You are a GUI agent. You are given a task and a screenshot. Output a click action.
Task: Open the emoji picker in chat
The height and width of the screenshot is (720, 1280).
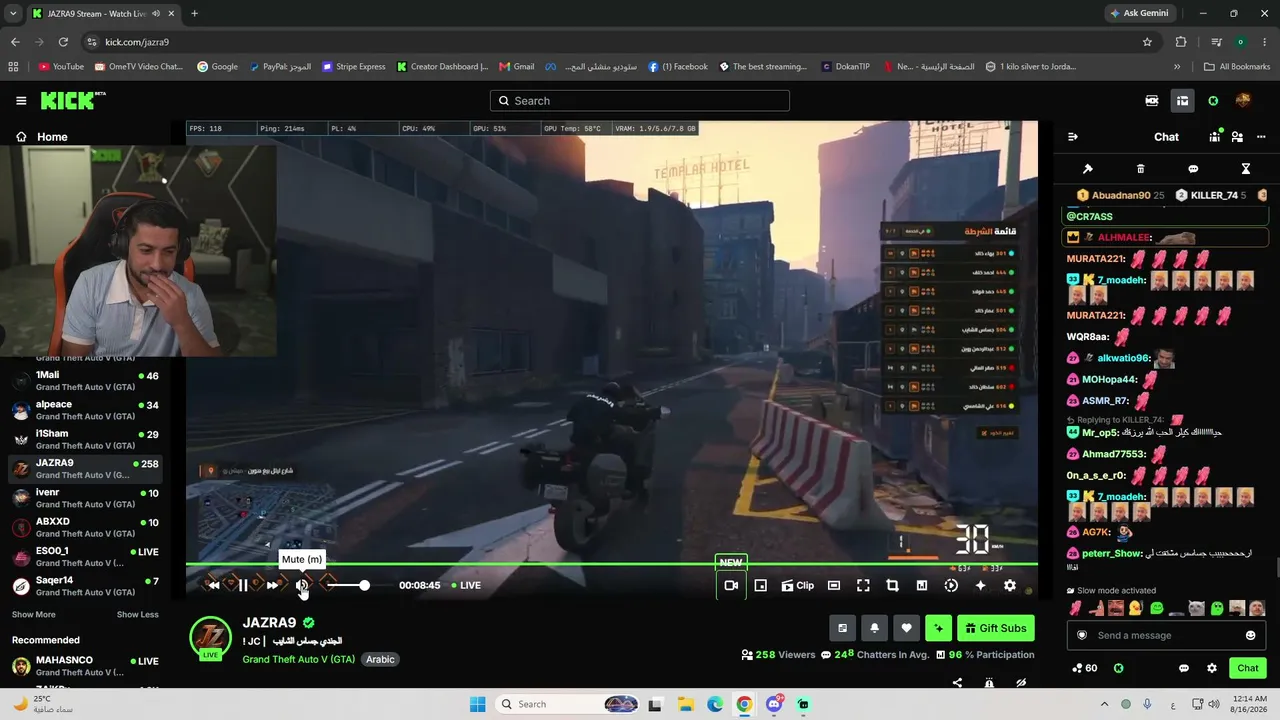coord(1250,635)
